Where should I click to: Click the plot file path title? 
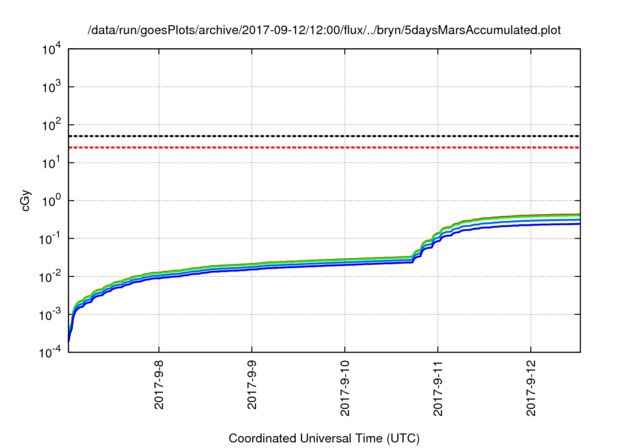pyautogui.click(x=324, y=30)
